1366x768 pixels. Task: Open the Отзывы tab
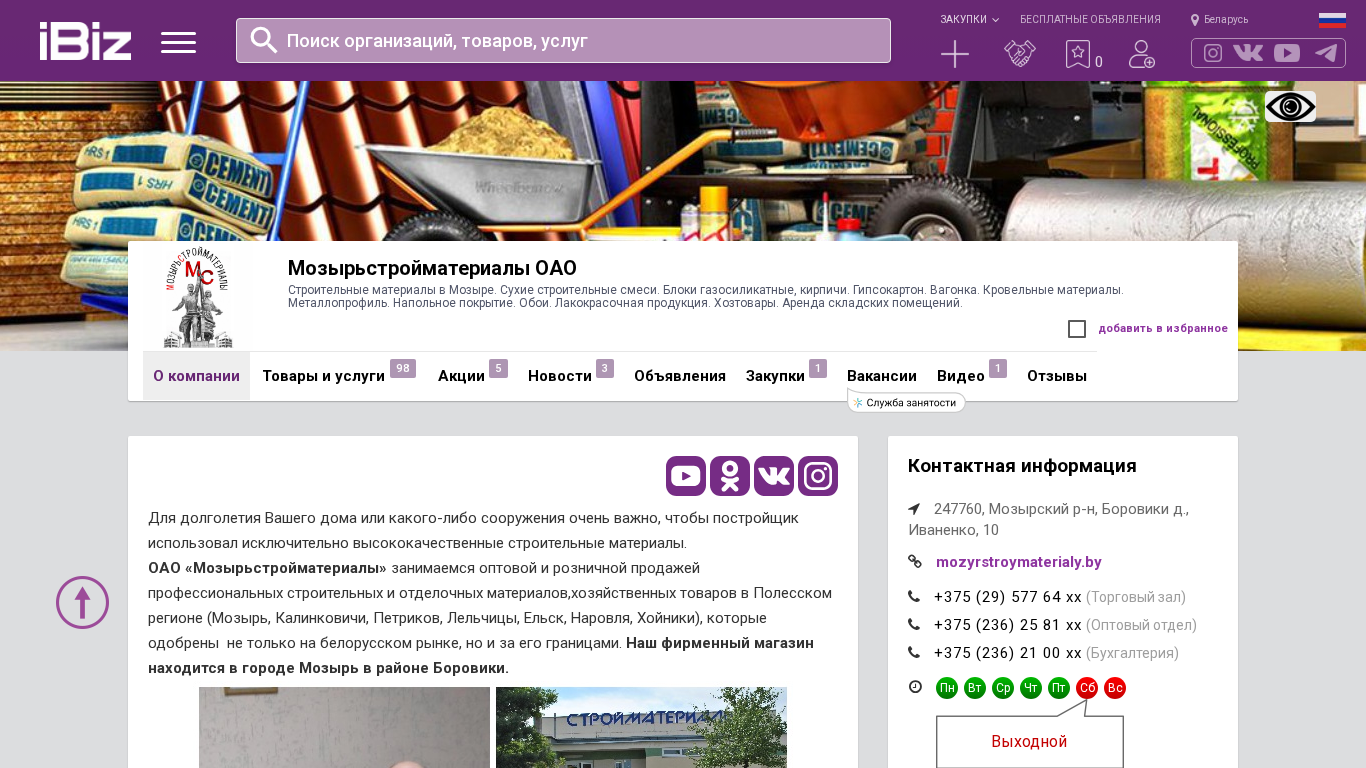coord(1057,376)
